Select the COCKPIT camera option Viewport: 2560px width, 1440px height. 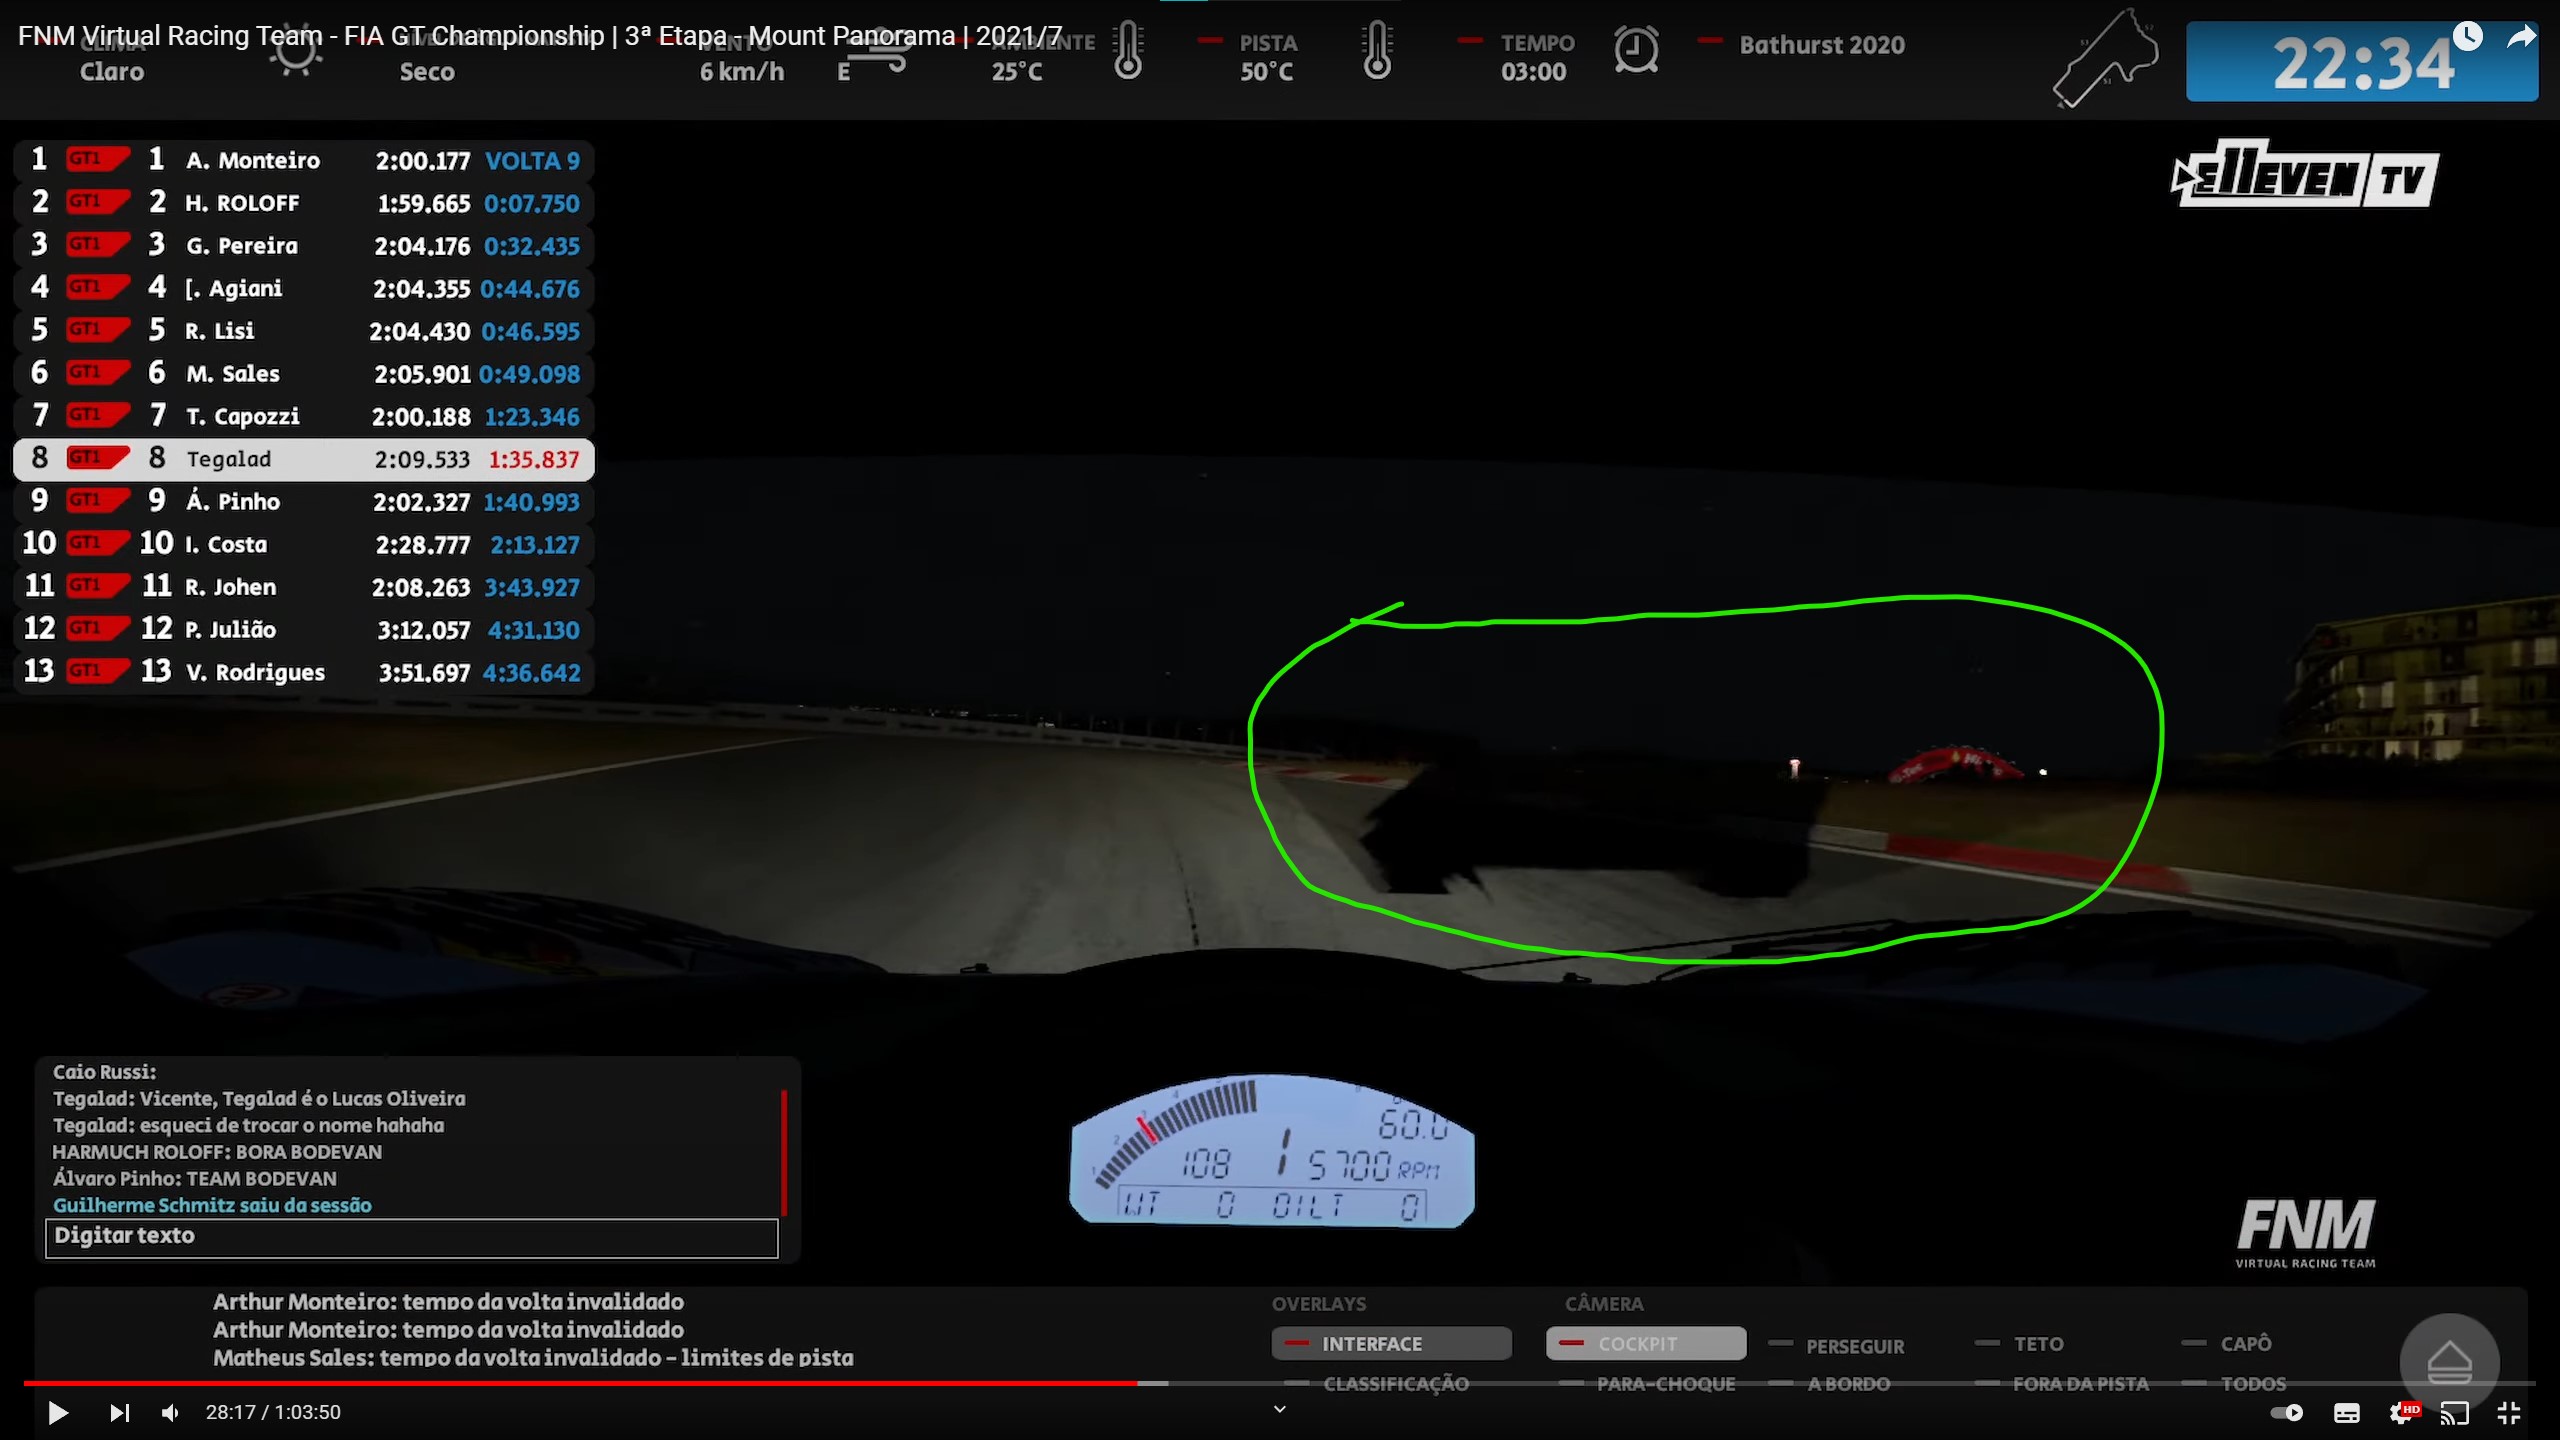coord(1645,1343)
